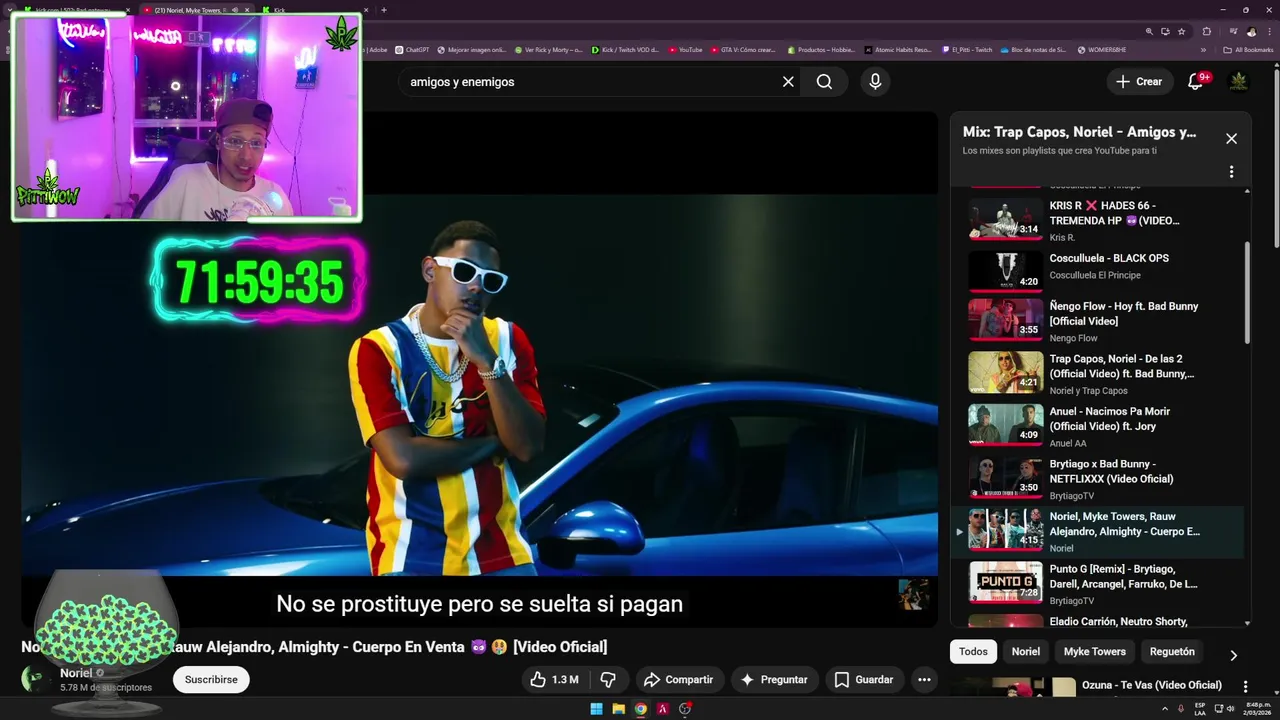Open the YouTube bookmark
Viewport: 1280px width, 720px height.
coord(685,49)
